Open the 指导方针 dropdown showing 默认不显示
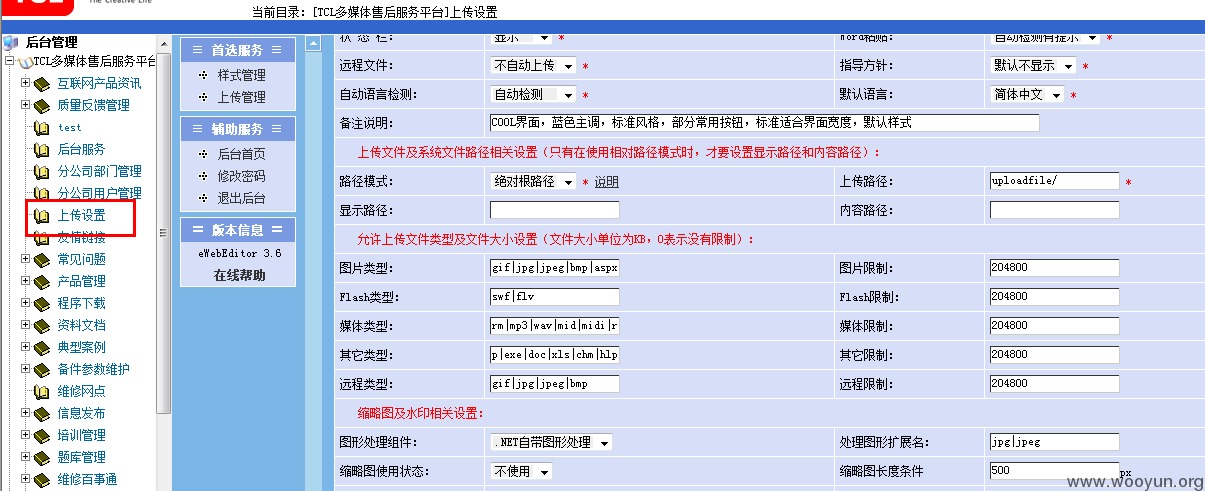This screenshot has height=491, width=1205. [1033, 66]
